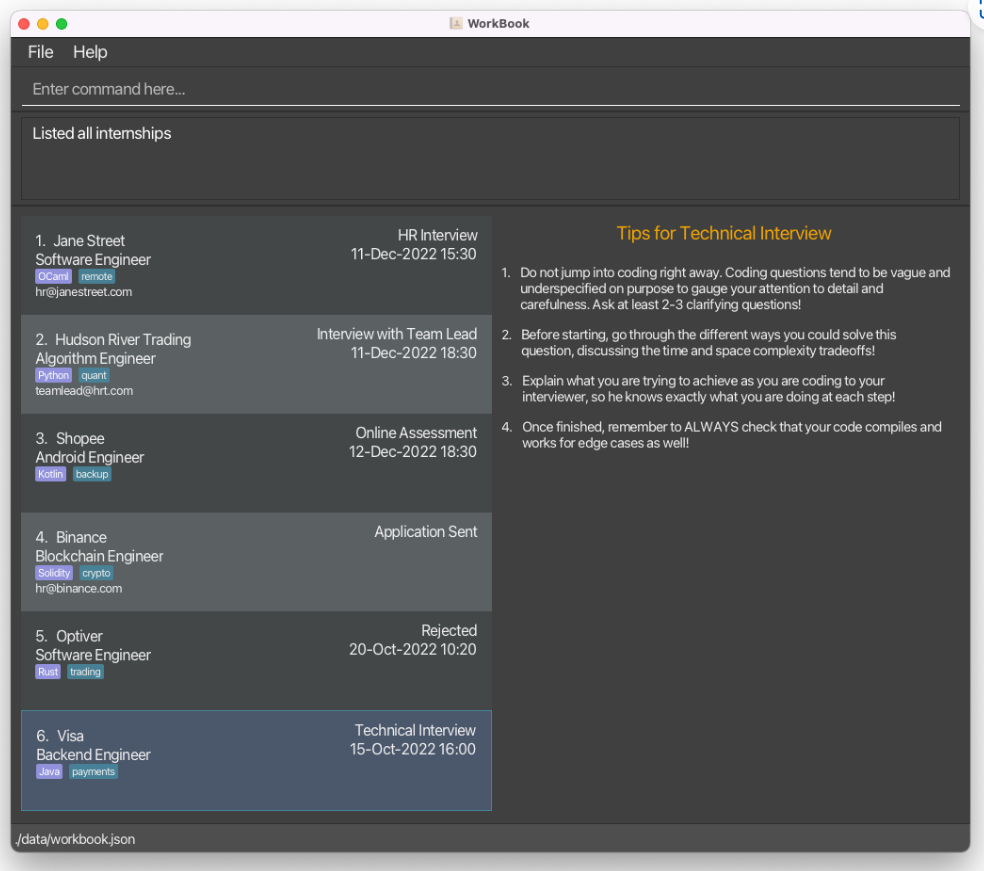
Task: Select the Visa internship entry
Action: click(x=256, y=761)
